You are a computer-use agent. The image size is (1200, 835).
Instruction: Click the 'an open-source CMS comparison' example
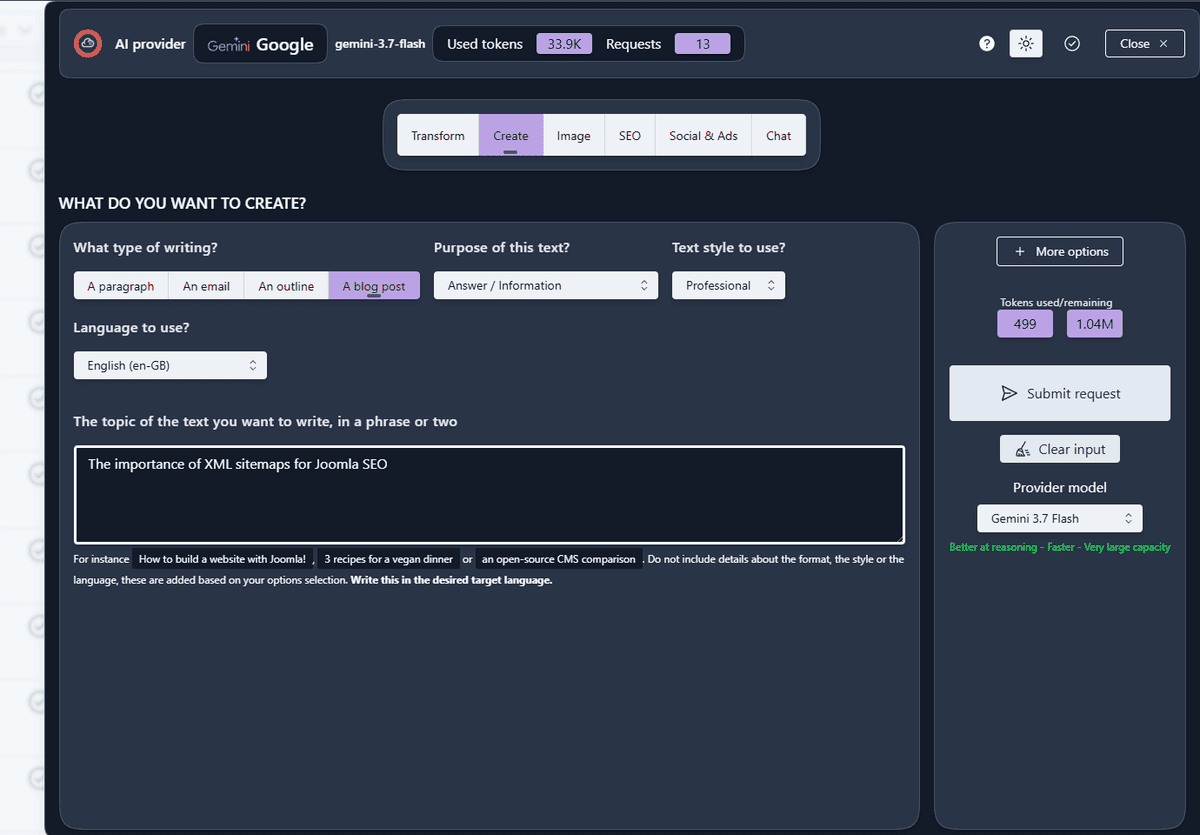559,560
